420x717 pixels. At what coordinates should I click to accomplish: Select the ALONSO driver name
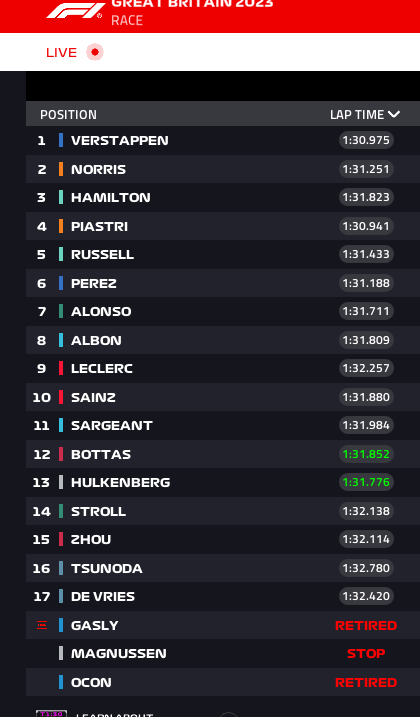click(101, 311)
